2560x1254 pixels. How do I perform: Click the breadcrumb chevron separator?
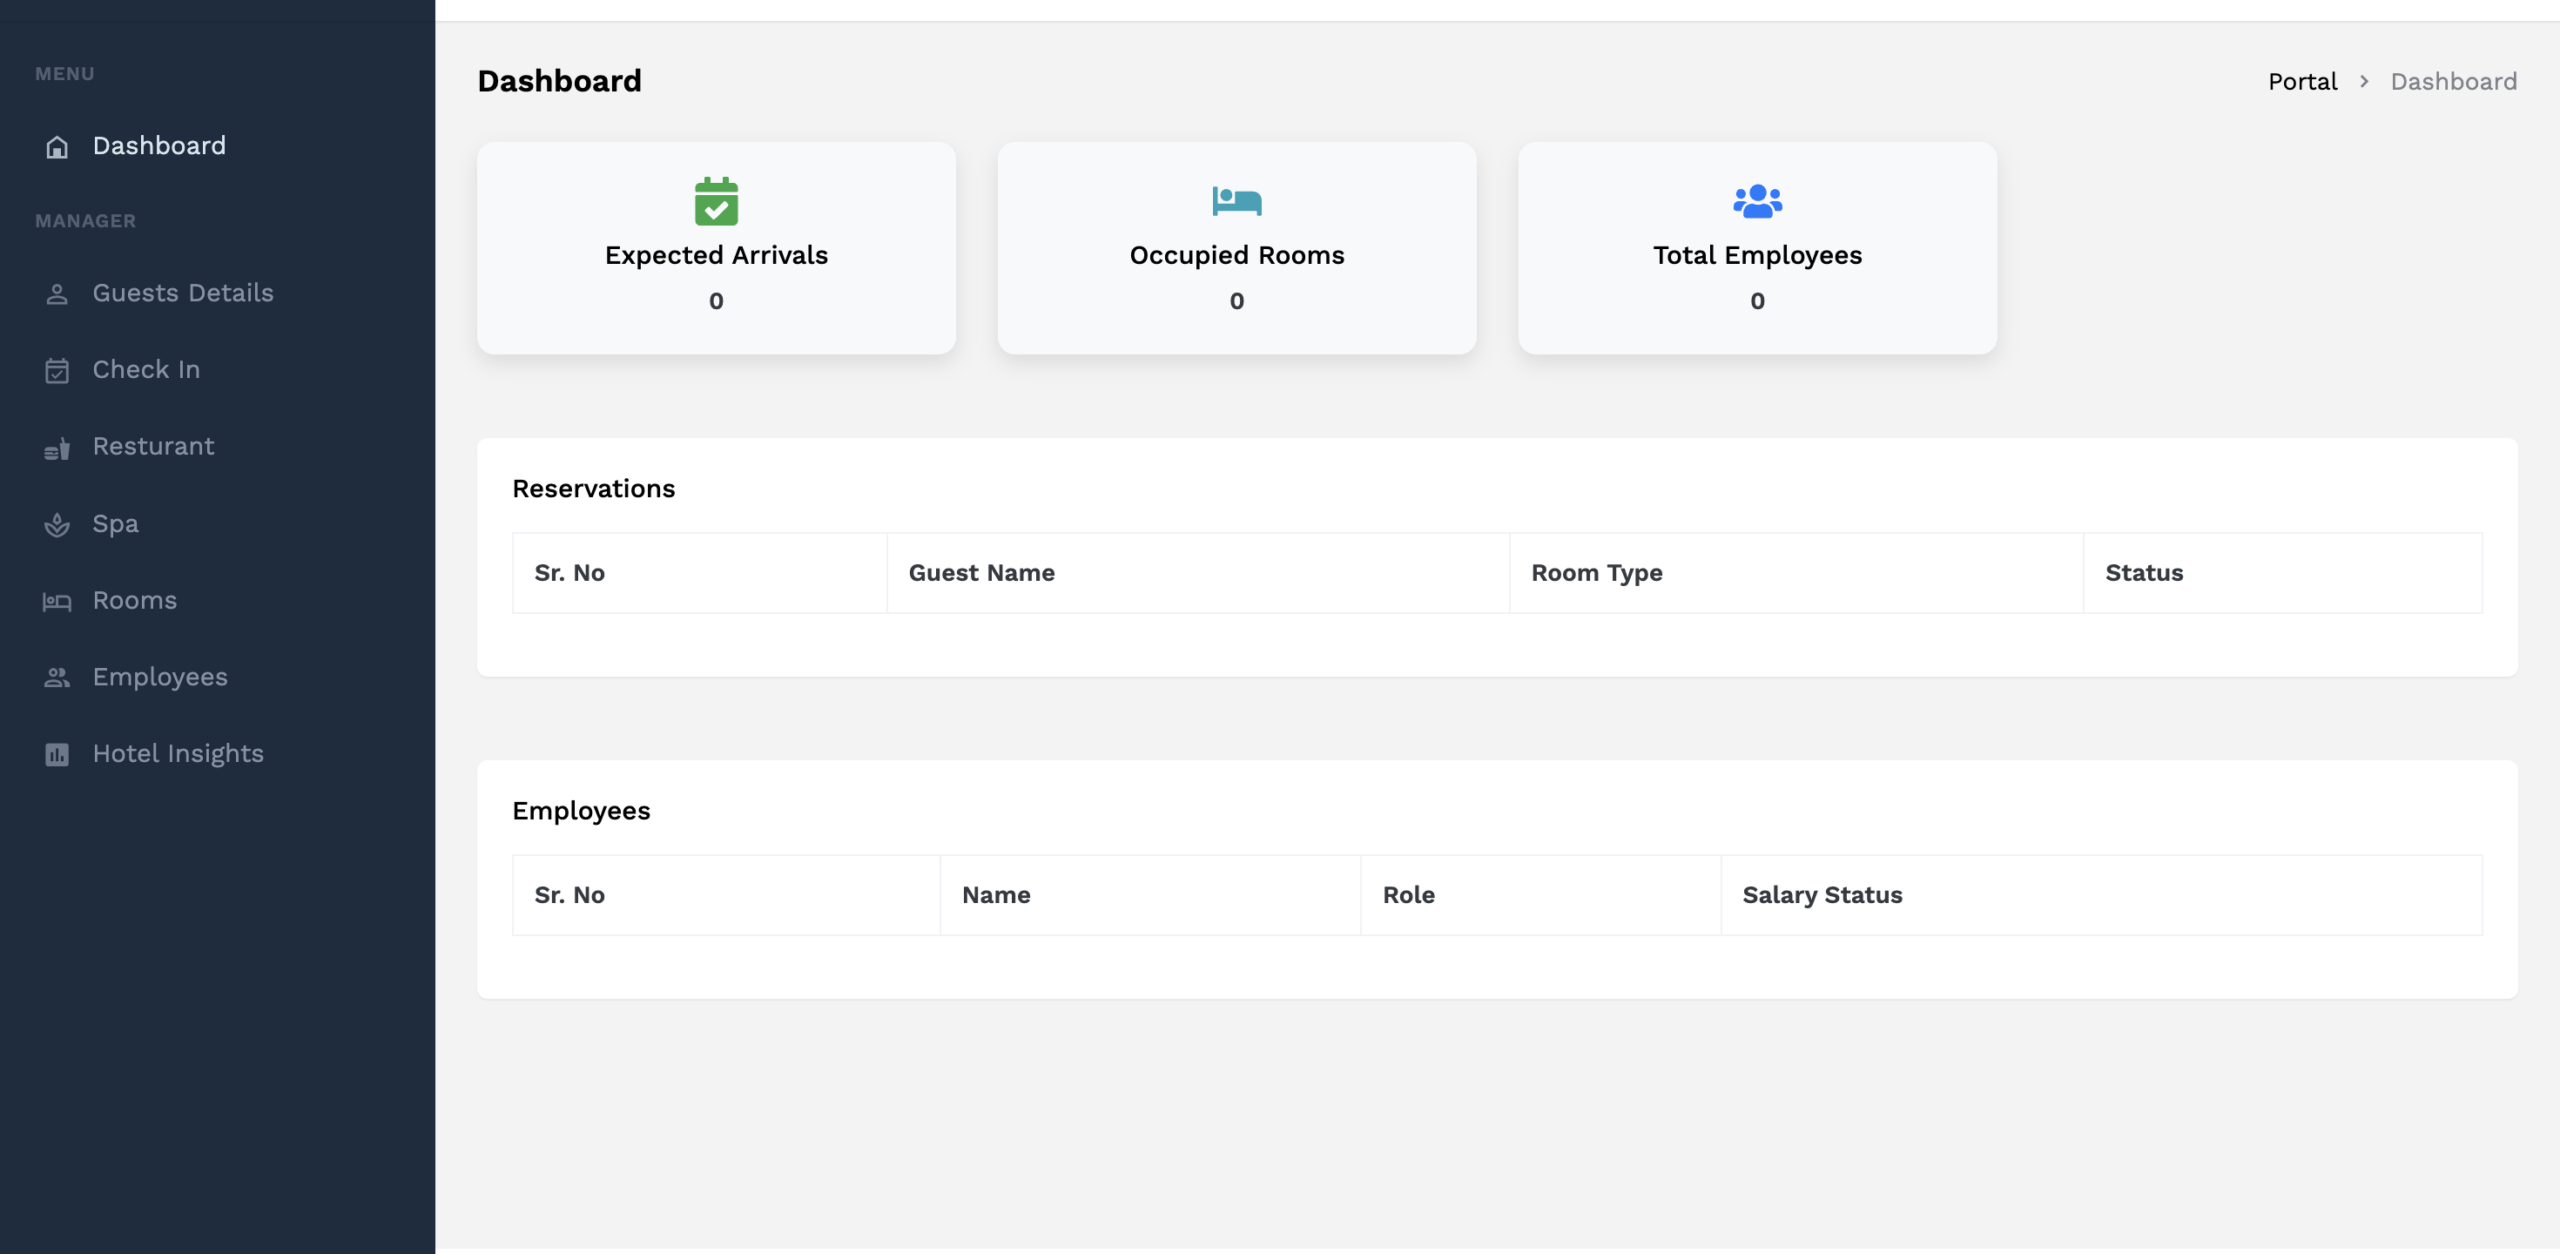click(2364, 82)
